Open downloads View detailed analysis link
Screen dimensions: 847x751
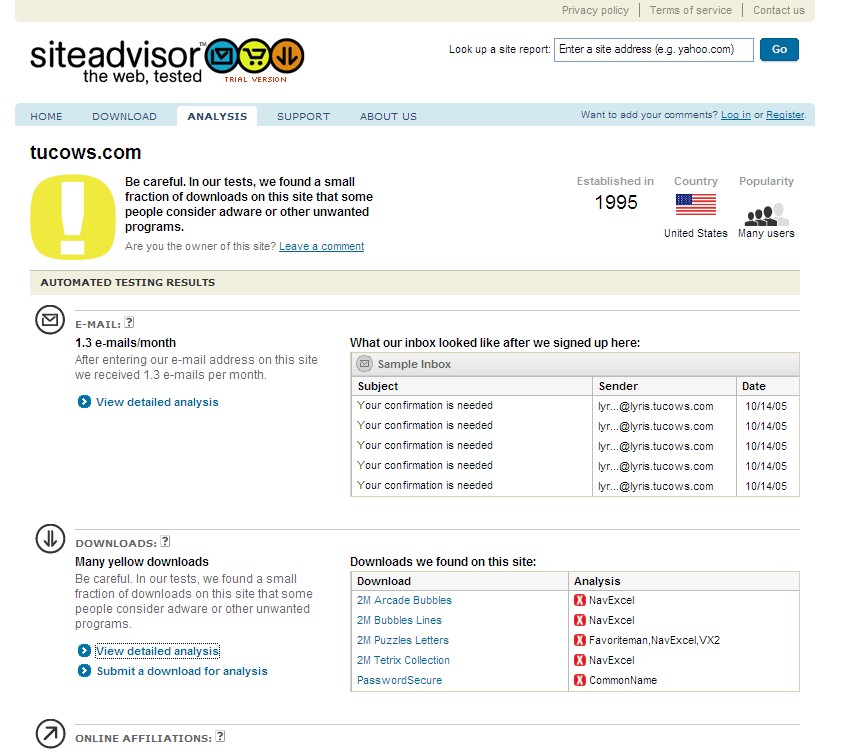pyautogui.click(x=157, y=651)
